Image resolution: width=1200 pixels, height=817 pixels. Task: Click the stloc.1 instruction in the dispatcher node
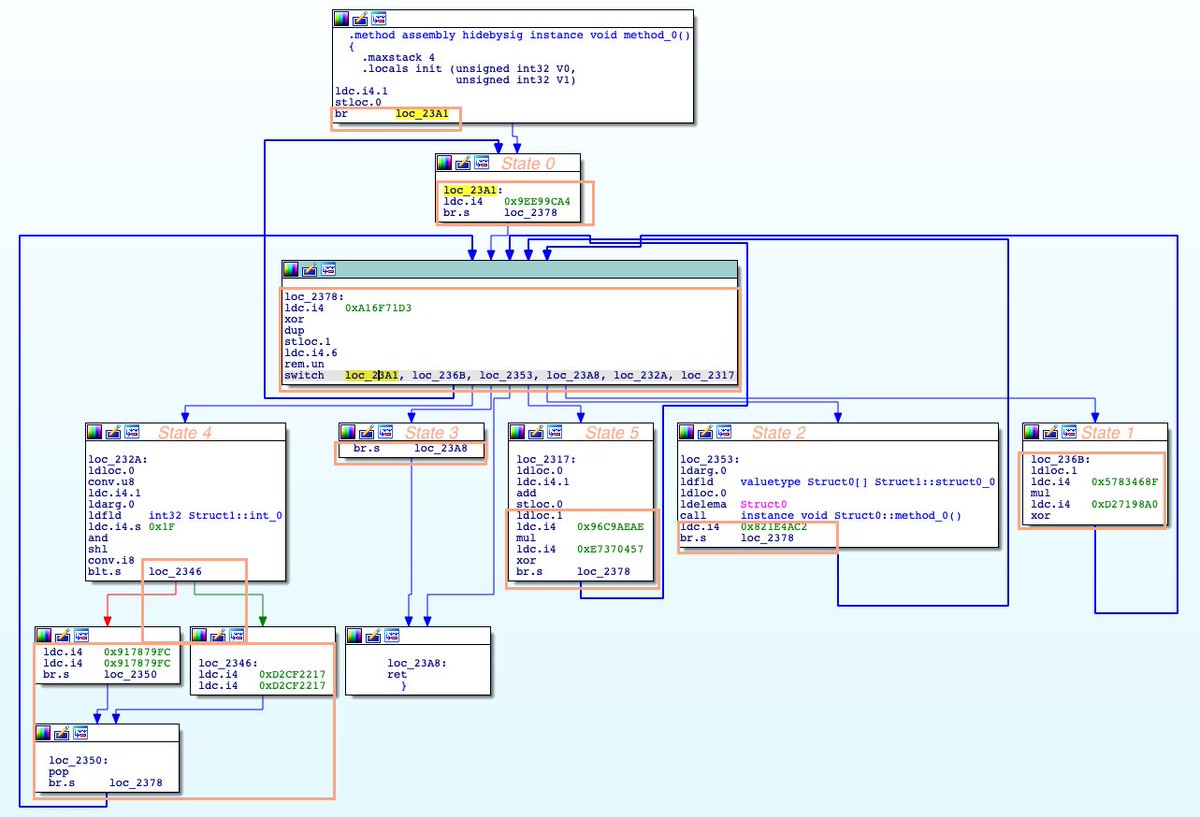307,341
